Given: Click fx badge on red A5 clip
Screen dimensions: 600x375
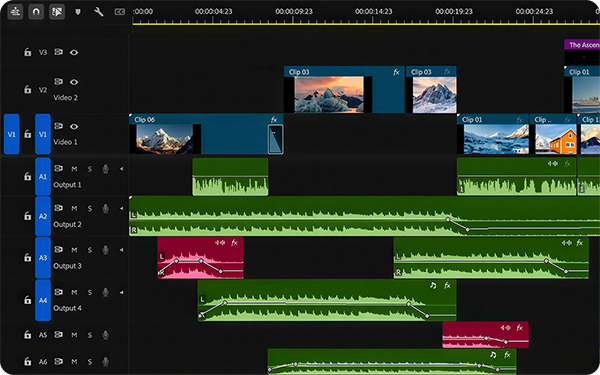Looking at the screenshot, I should pyautogui.click(x=520, y=328).
